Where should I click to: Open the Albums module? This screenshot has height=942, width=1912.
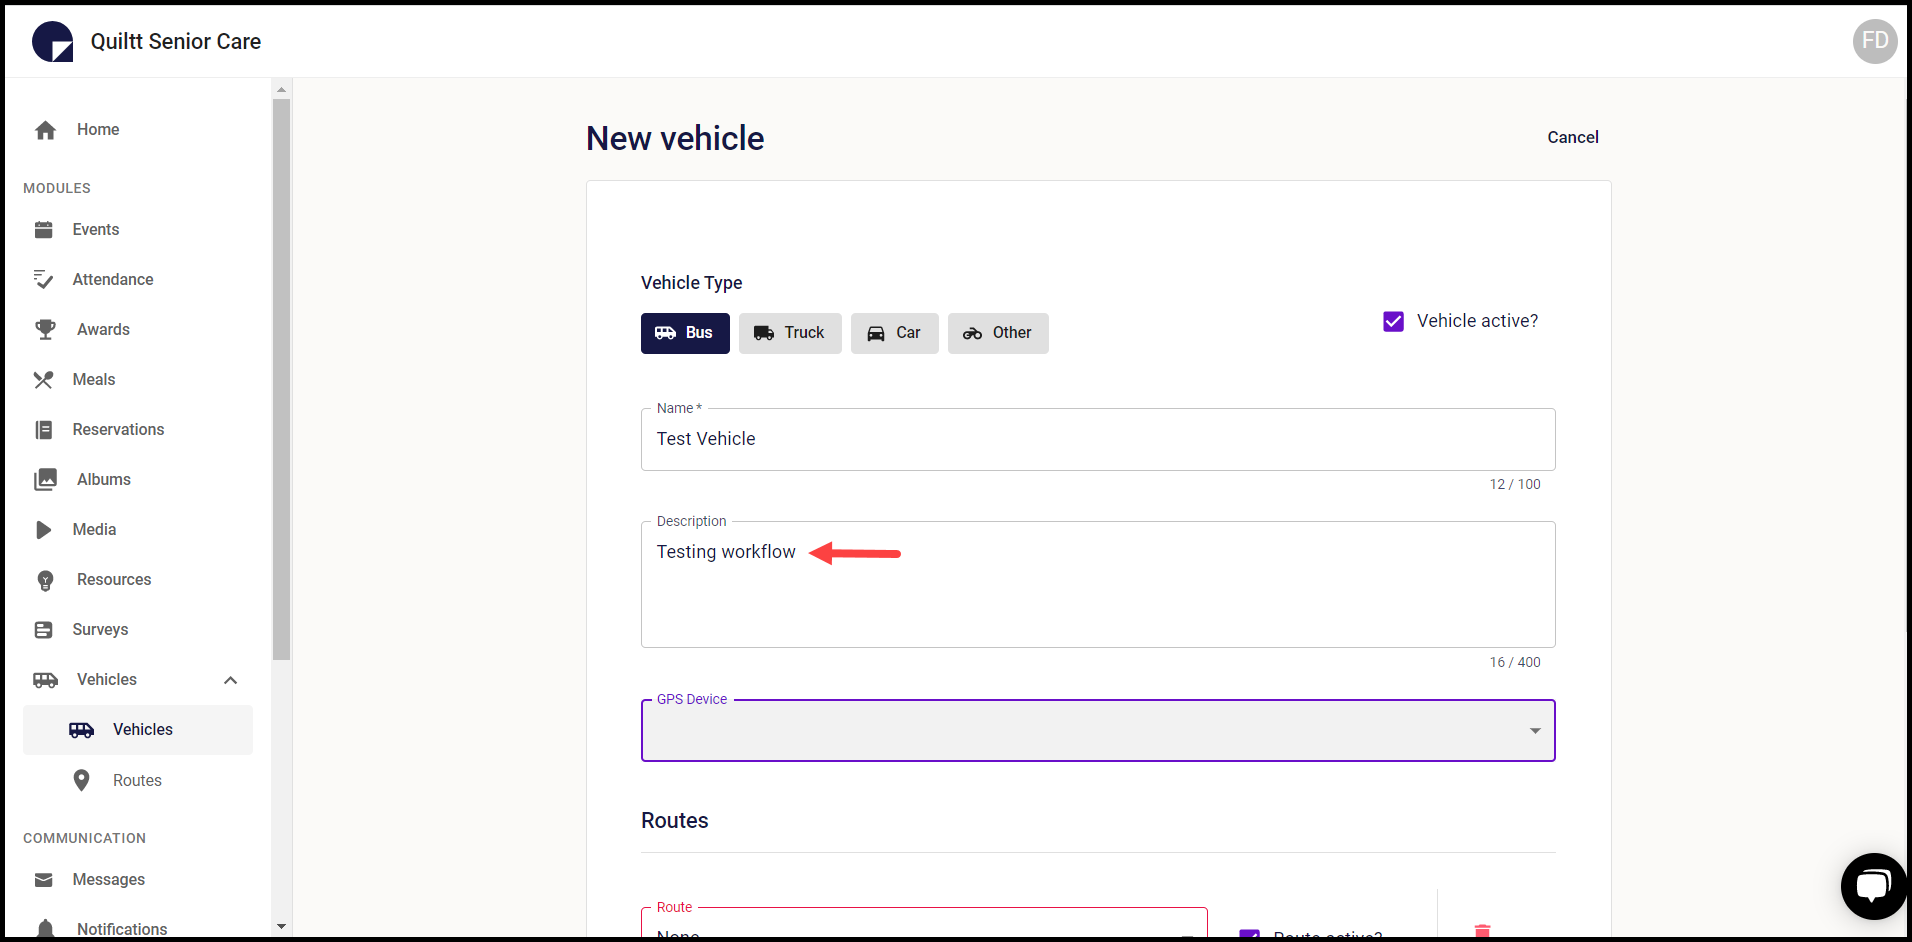pyautogui.click(x=46, y=479)
